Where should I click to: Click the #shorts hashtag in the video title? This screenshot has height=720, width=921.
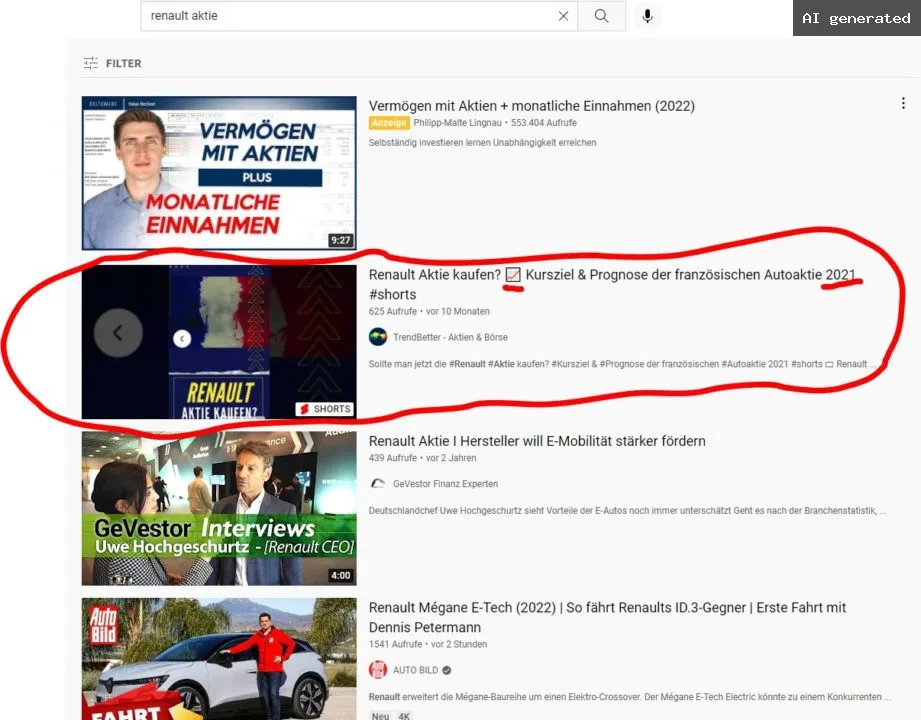click(x=392, y=294)
